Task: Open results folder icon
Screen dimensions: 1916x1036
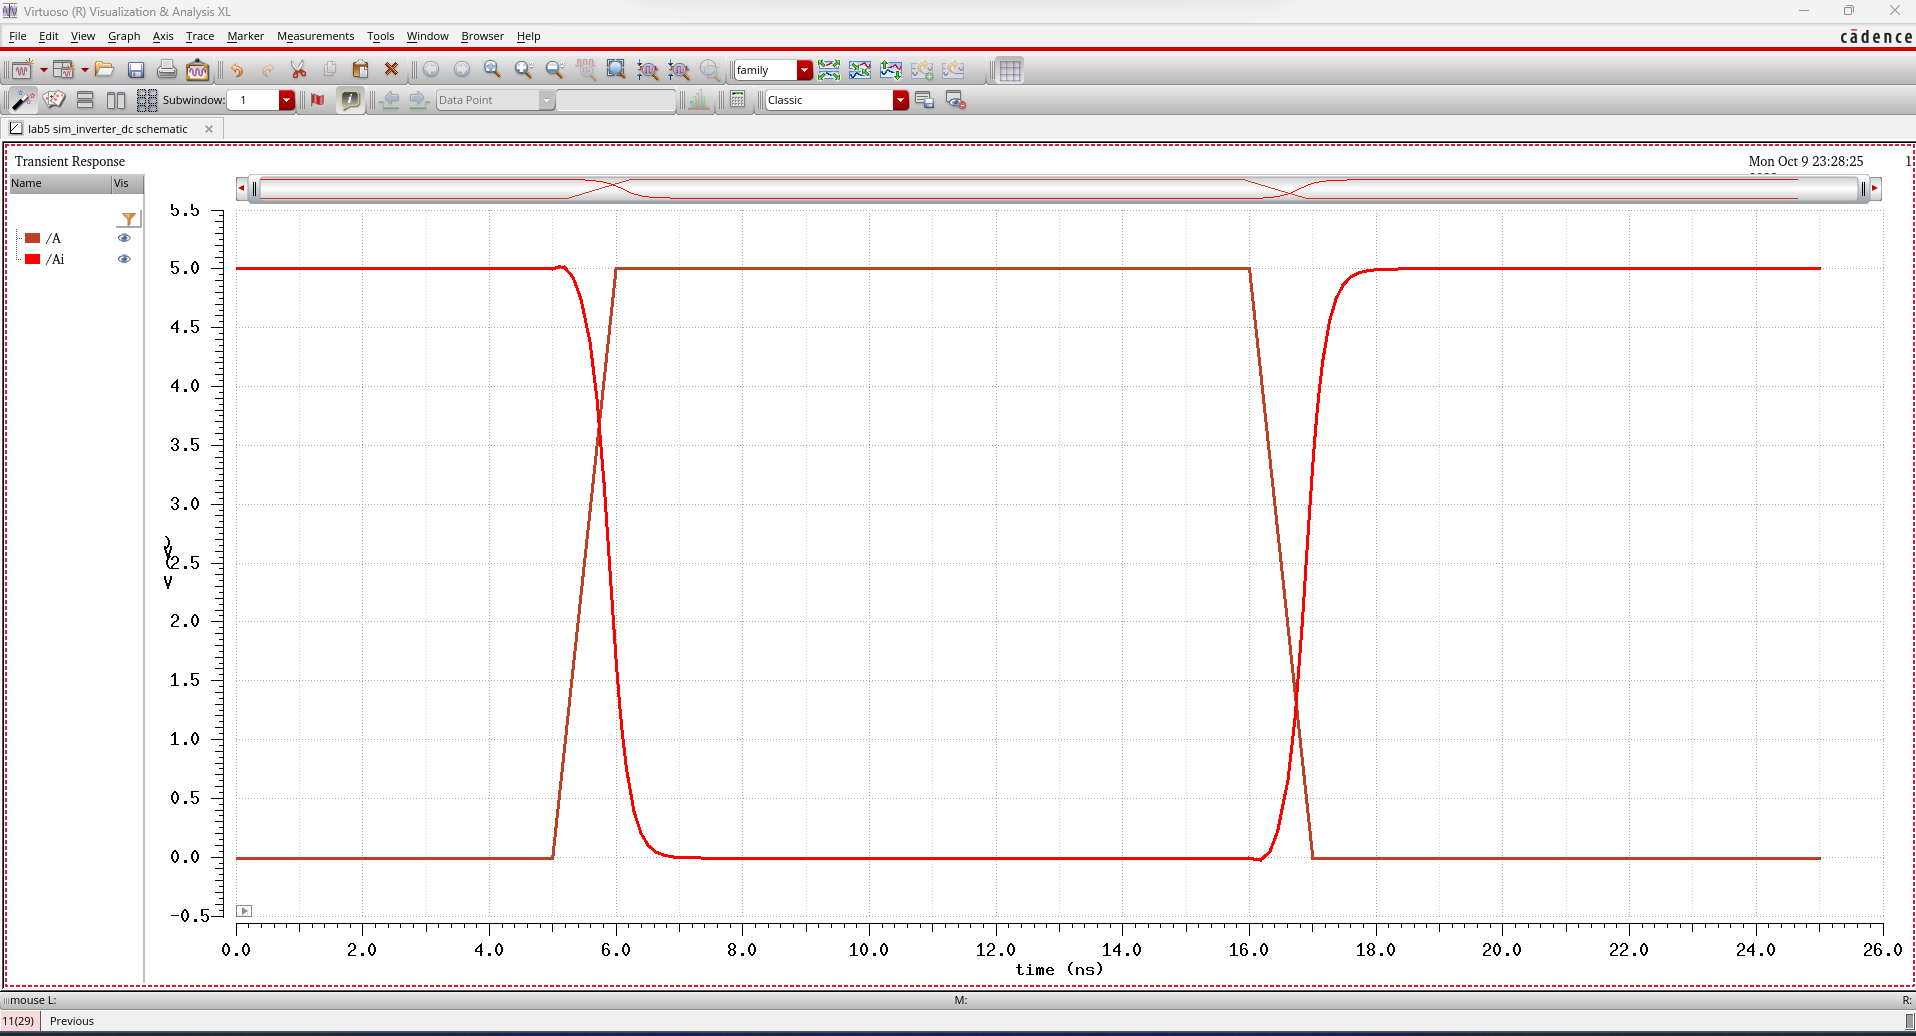Action: pyautogui.click(x=105, y=70)
